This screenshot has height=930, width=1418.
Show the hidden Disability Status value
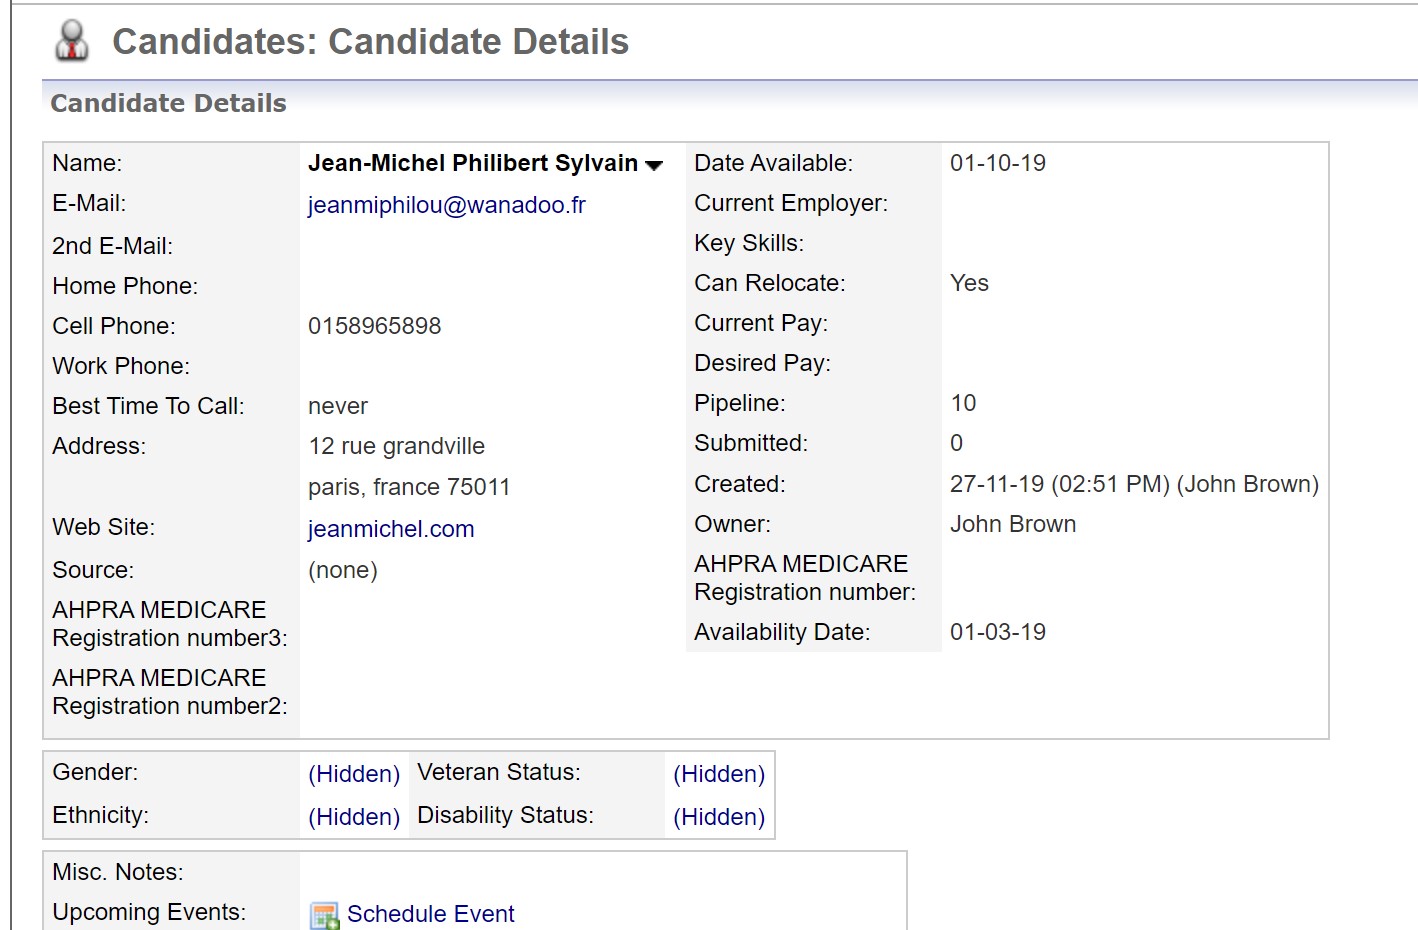[718, 817]
